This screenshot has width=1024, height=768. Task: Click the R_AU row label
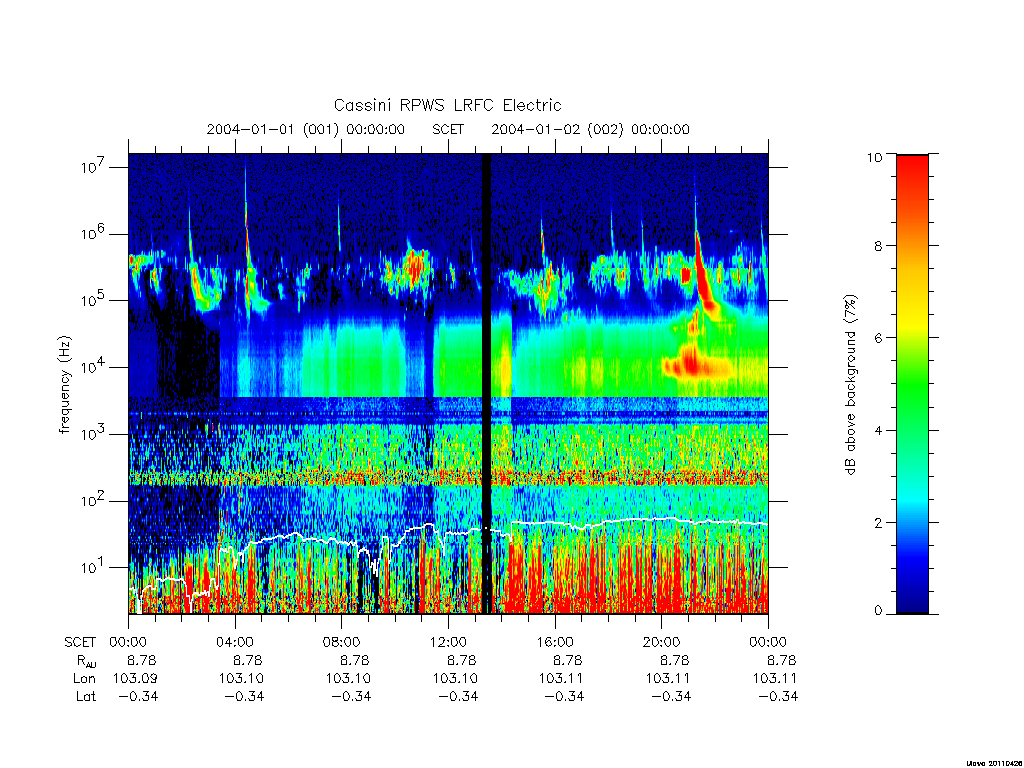(x=86, y=661)
